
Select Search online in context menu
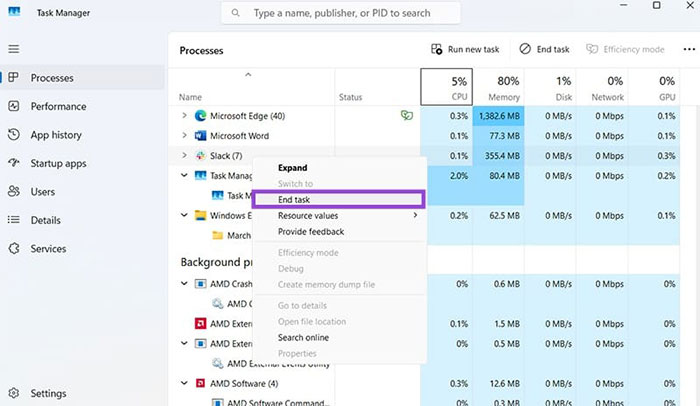(303, 337)
